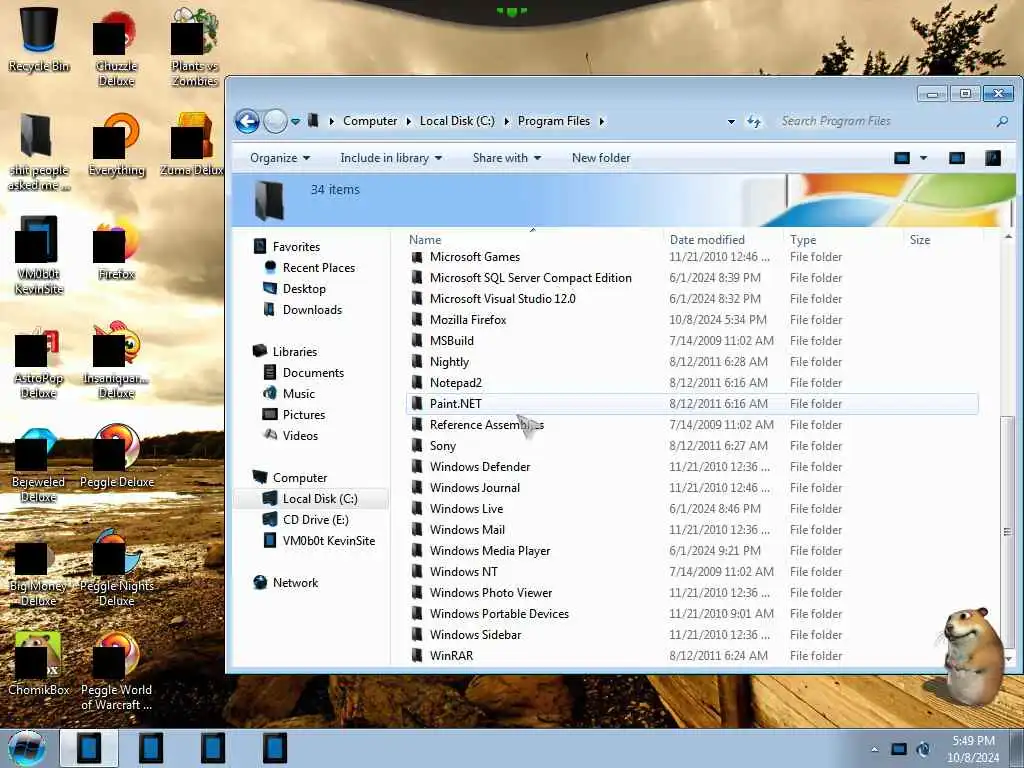The width and height of the screenshot is (1024, 768).
Task: Open Documents library in navigation pane
Action: pyautogui.click(x=313, y=373)
